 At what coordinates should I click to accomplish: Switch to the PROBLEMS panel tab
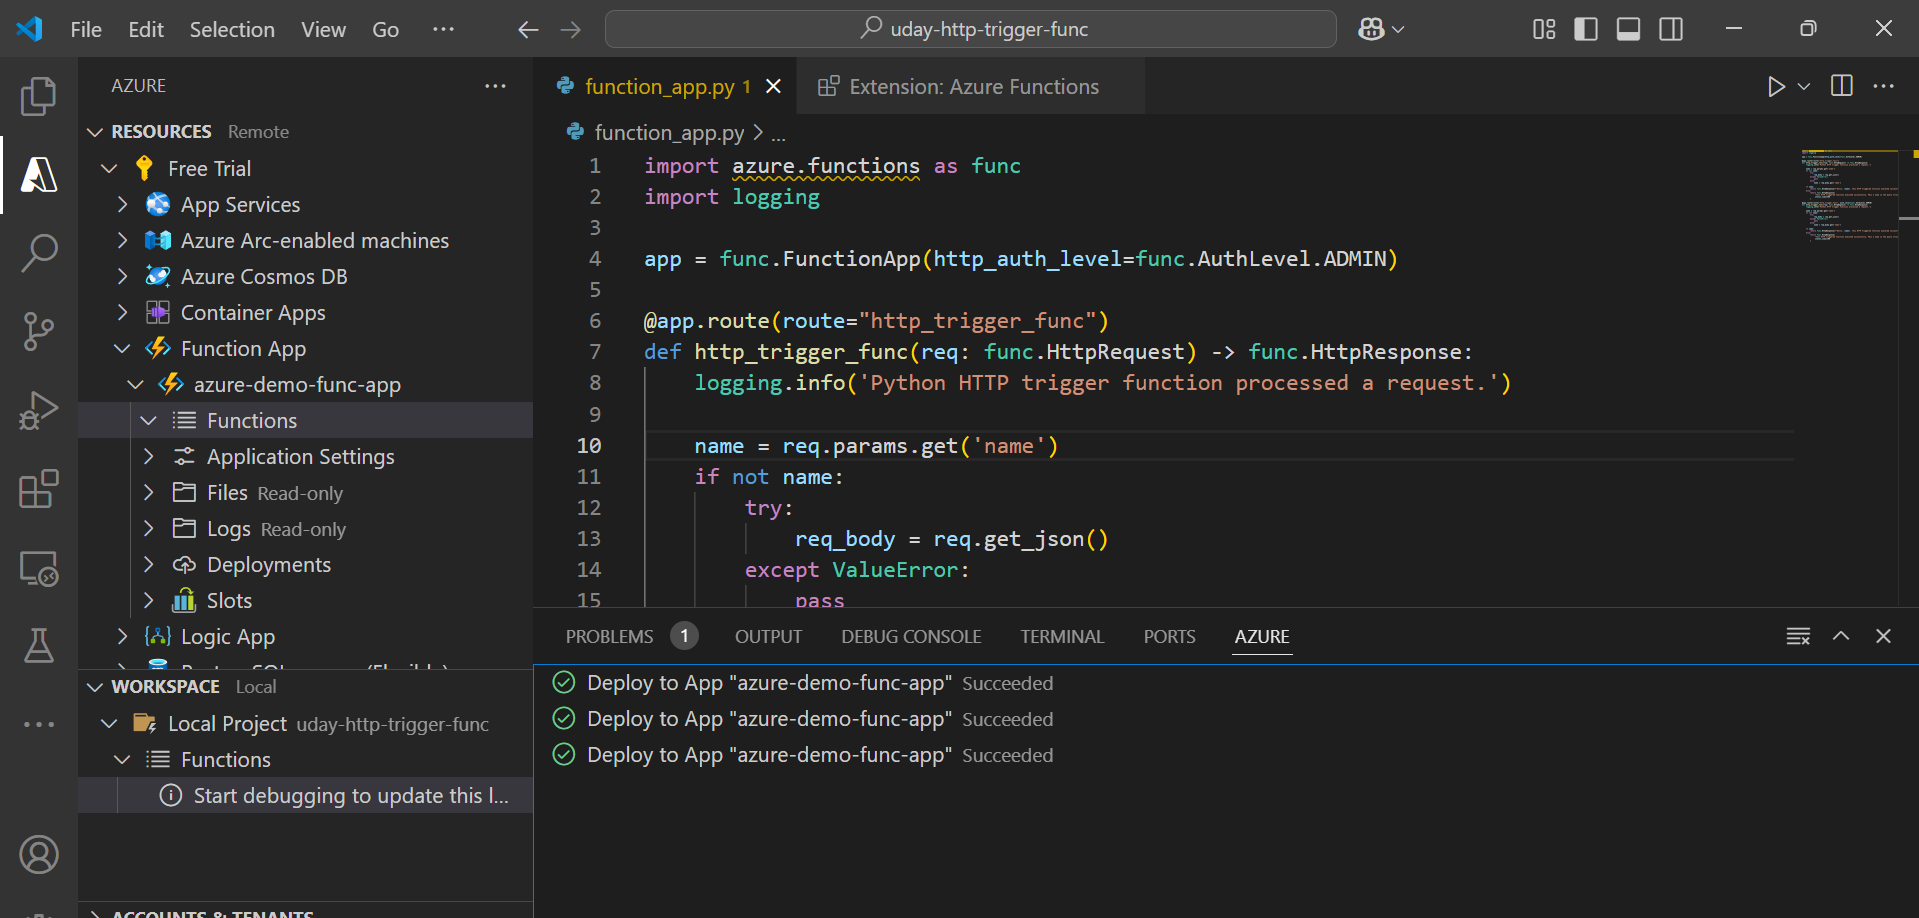(x=609, y=637)
